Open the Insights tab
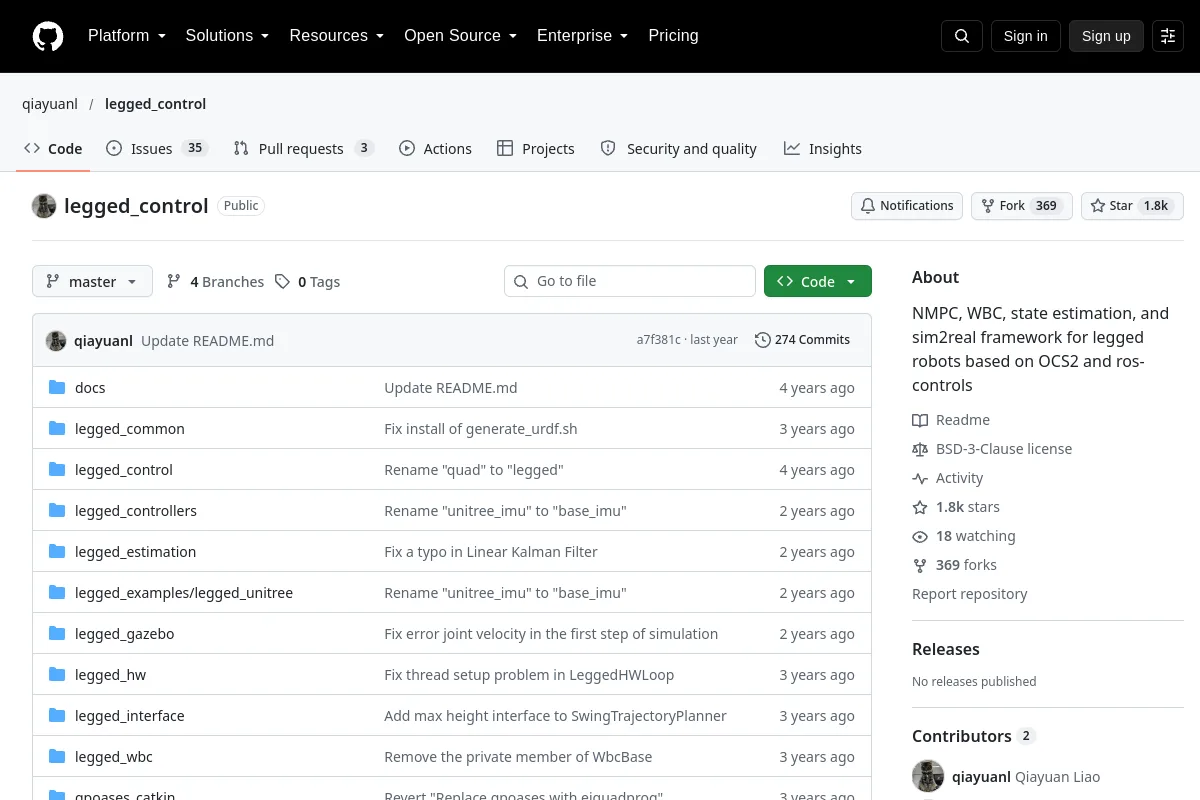 point(823,149)
